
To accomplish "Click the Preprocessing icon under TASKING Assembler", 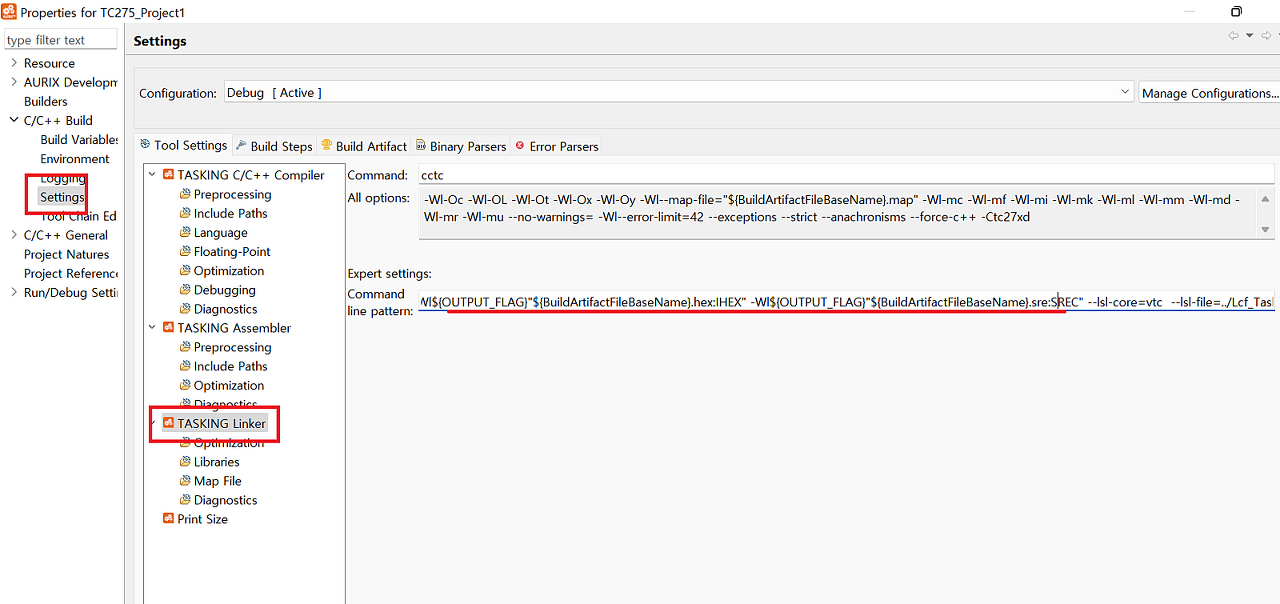I will (x=185, y=347).
